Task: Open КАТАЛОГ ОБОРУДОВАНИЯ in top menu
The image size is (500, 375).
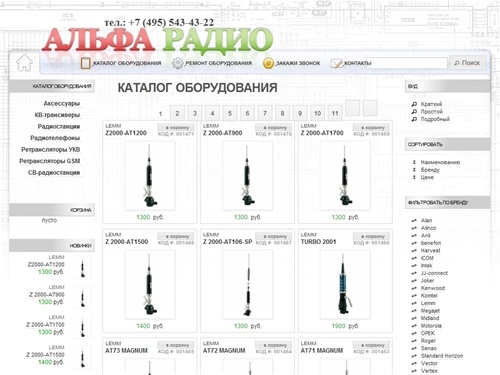Action: pos(127,63)
